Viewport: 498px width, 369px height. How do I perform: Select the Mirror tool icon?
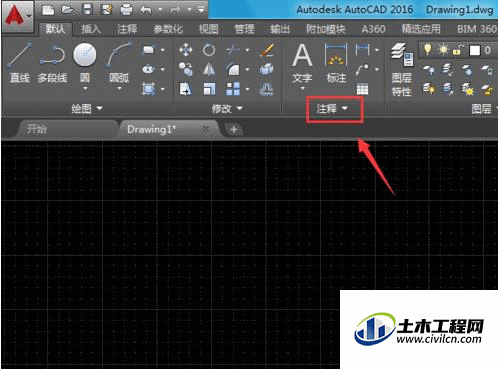[x=209, y=69]
